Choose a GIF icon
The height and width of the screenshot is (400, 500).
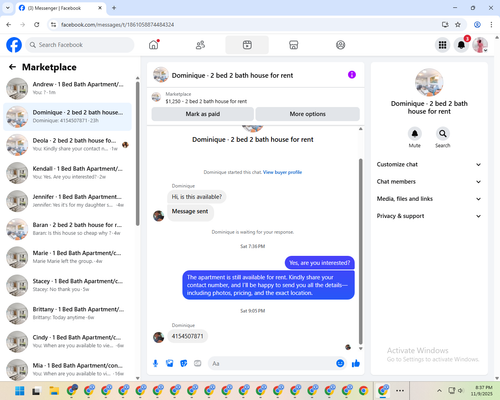point(198,363)
